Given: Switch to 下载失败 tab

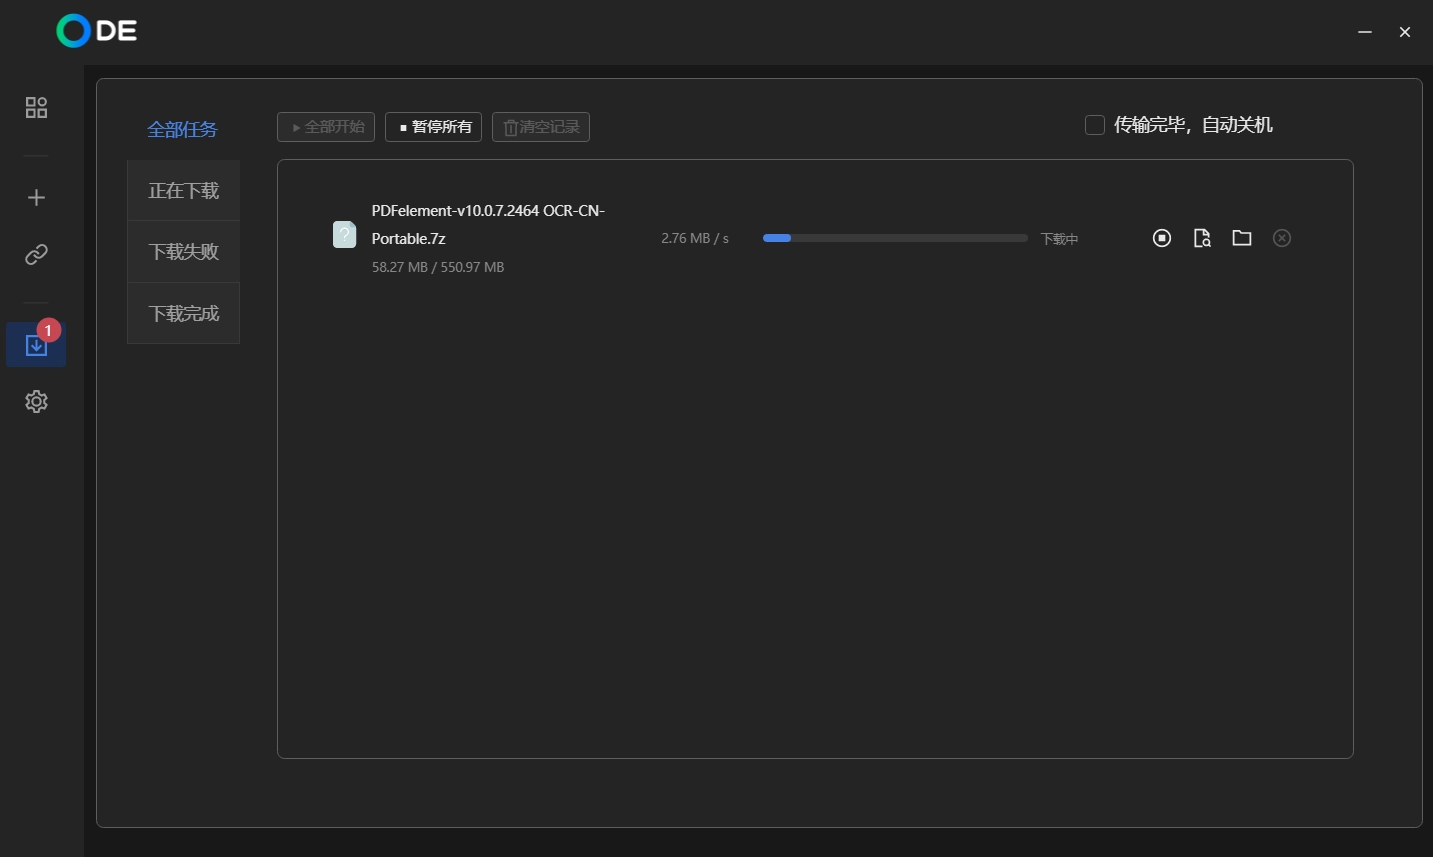Looking at the screenshot, I should tap(184, 252).
